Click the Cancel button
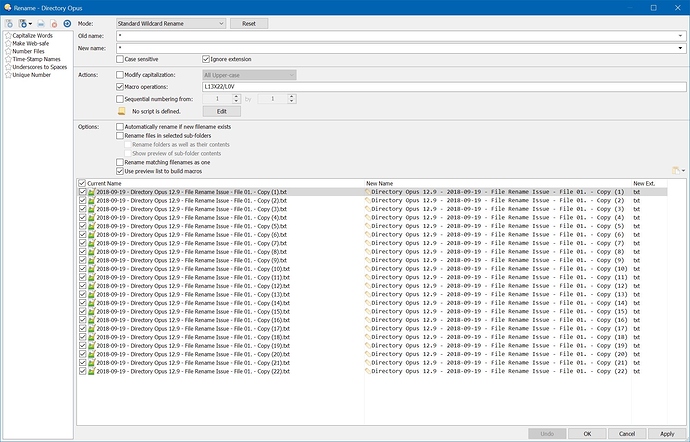This screenshot has height=442, width=690. tap(627, 434)
